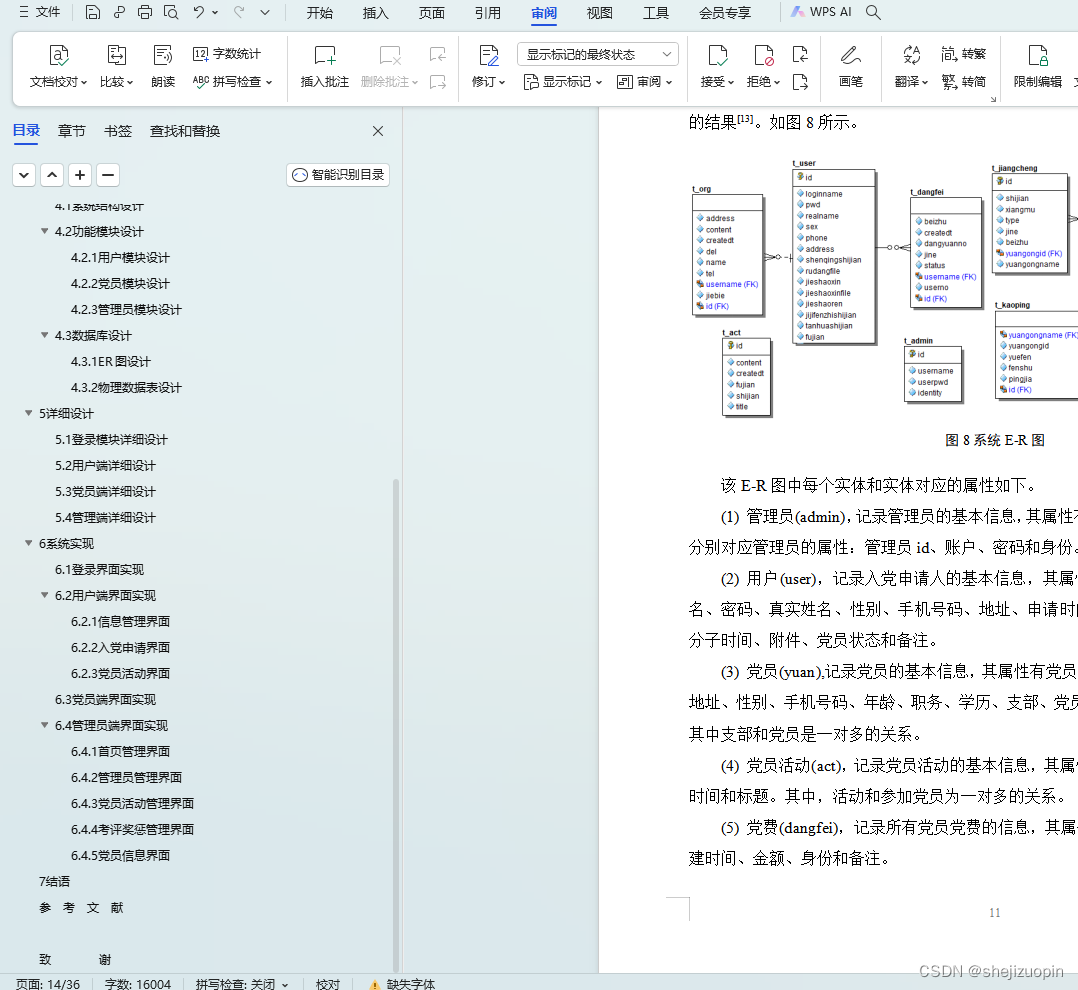The height and width of the screenshot is (990, 1078).
Task: Switch to 查找和替换 navigation tab
Action: [185, 131]
